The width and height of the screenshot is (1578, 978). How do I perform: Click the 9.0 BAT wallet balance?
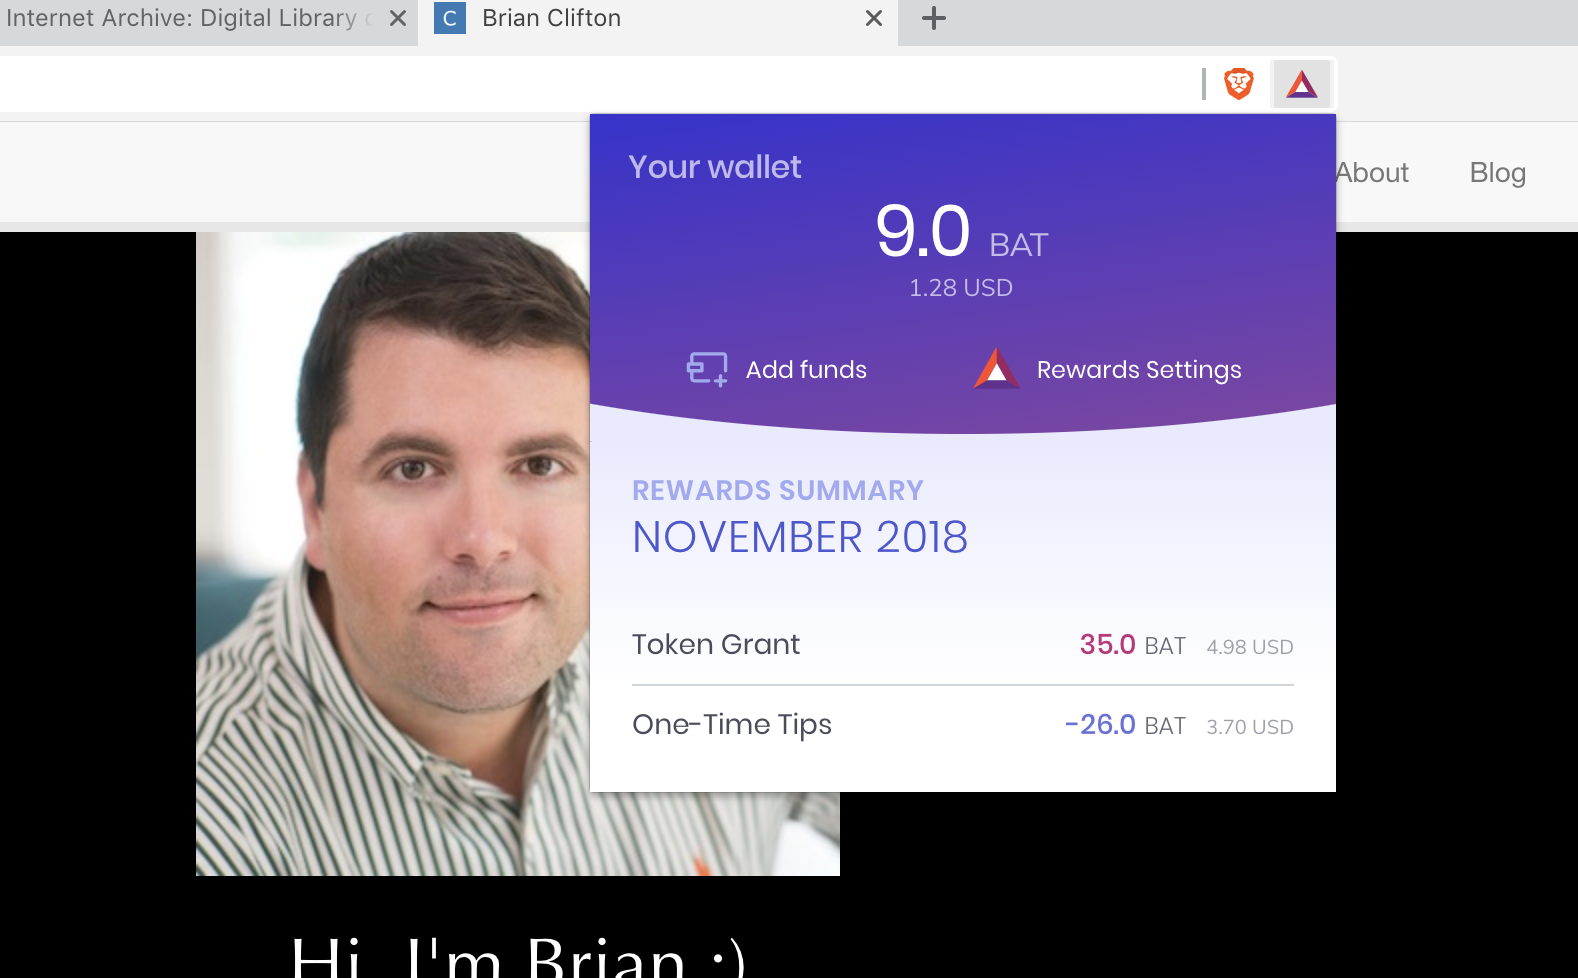coord(961,232)
